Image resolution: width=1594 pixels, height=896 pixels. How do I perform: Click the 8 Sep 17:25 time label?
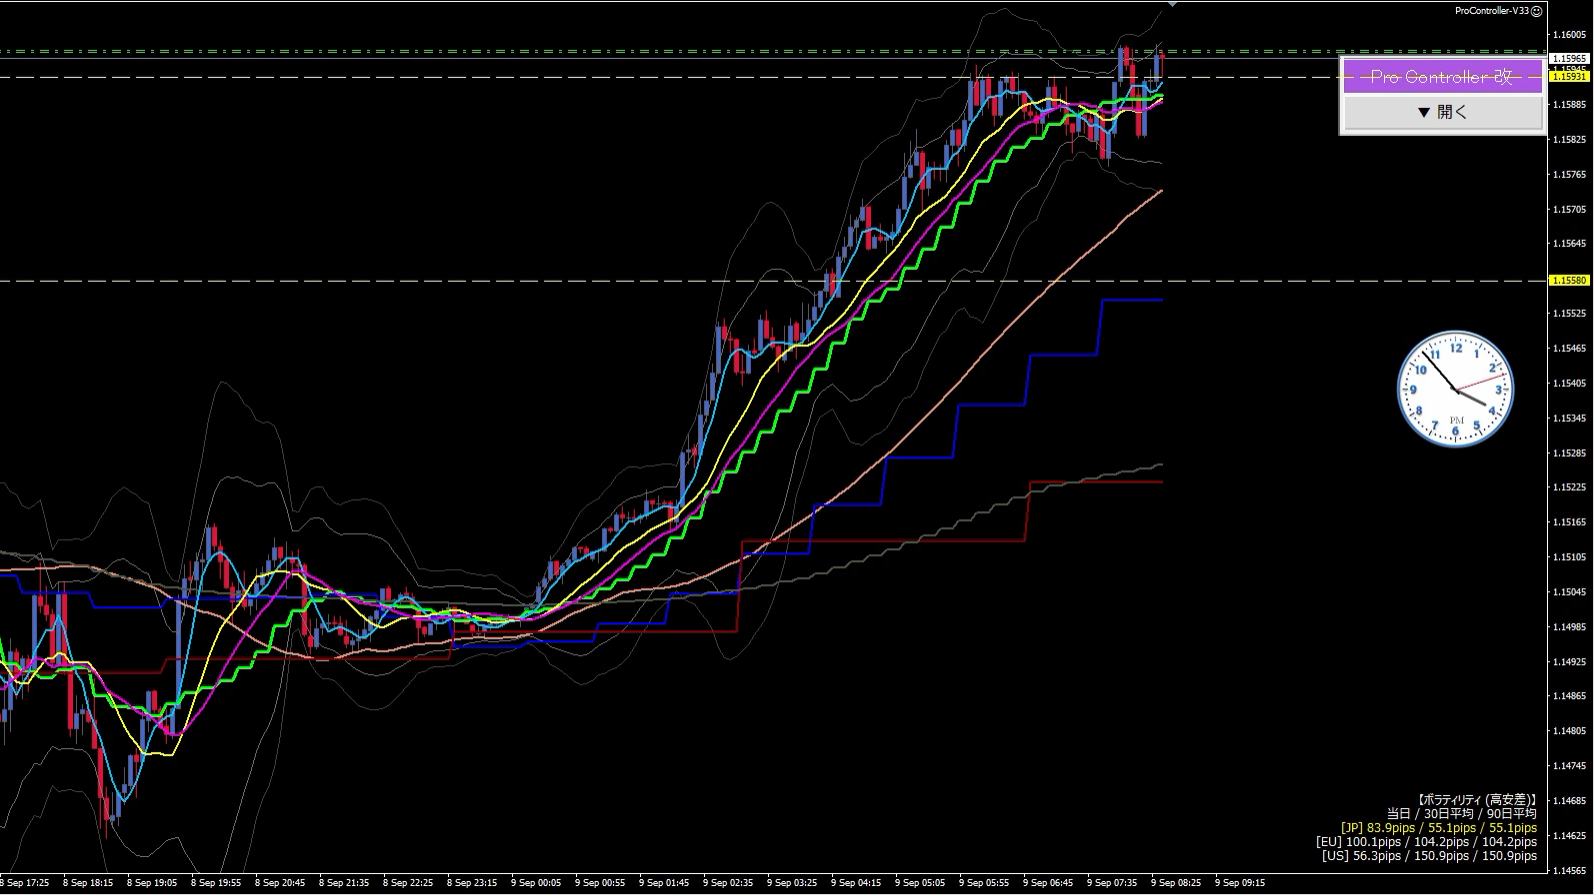click(x=24, y=883)
